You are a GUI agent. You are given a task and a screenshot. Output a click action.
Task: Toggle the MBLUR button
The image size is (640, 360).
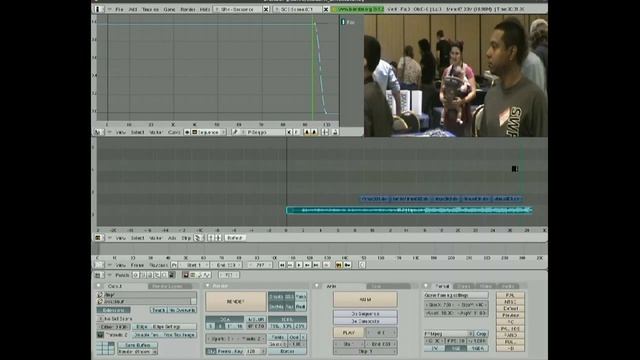pyautogui.click(x=256, y=319)
